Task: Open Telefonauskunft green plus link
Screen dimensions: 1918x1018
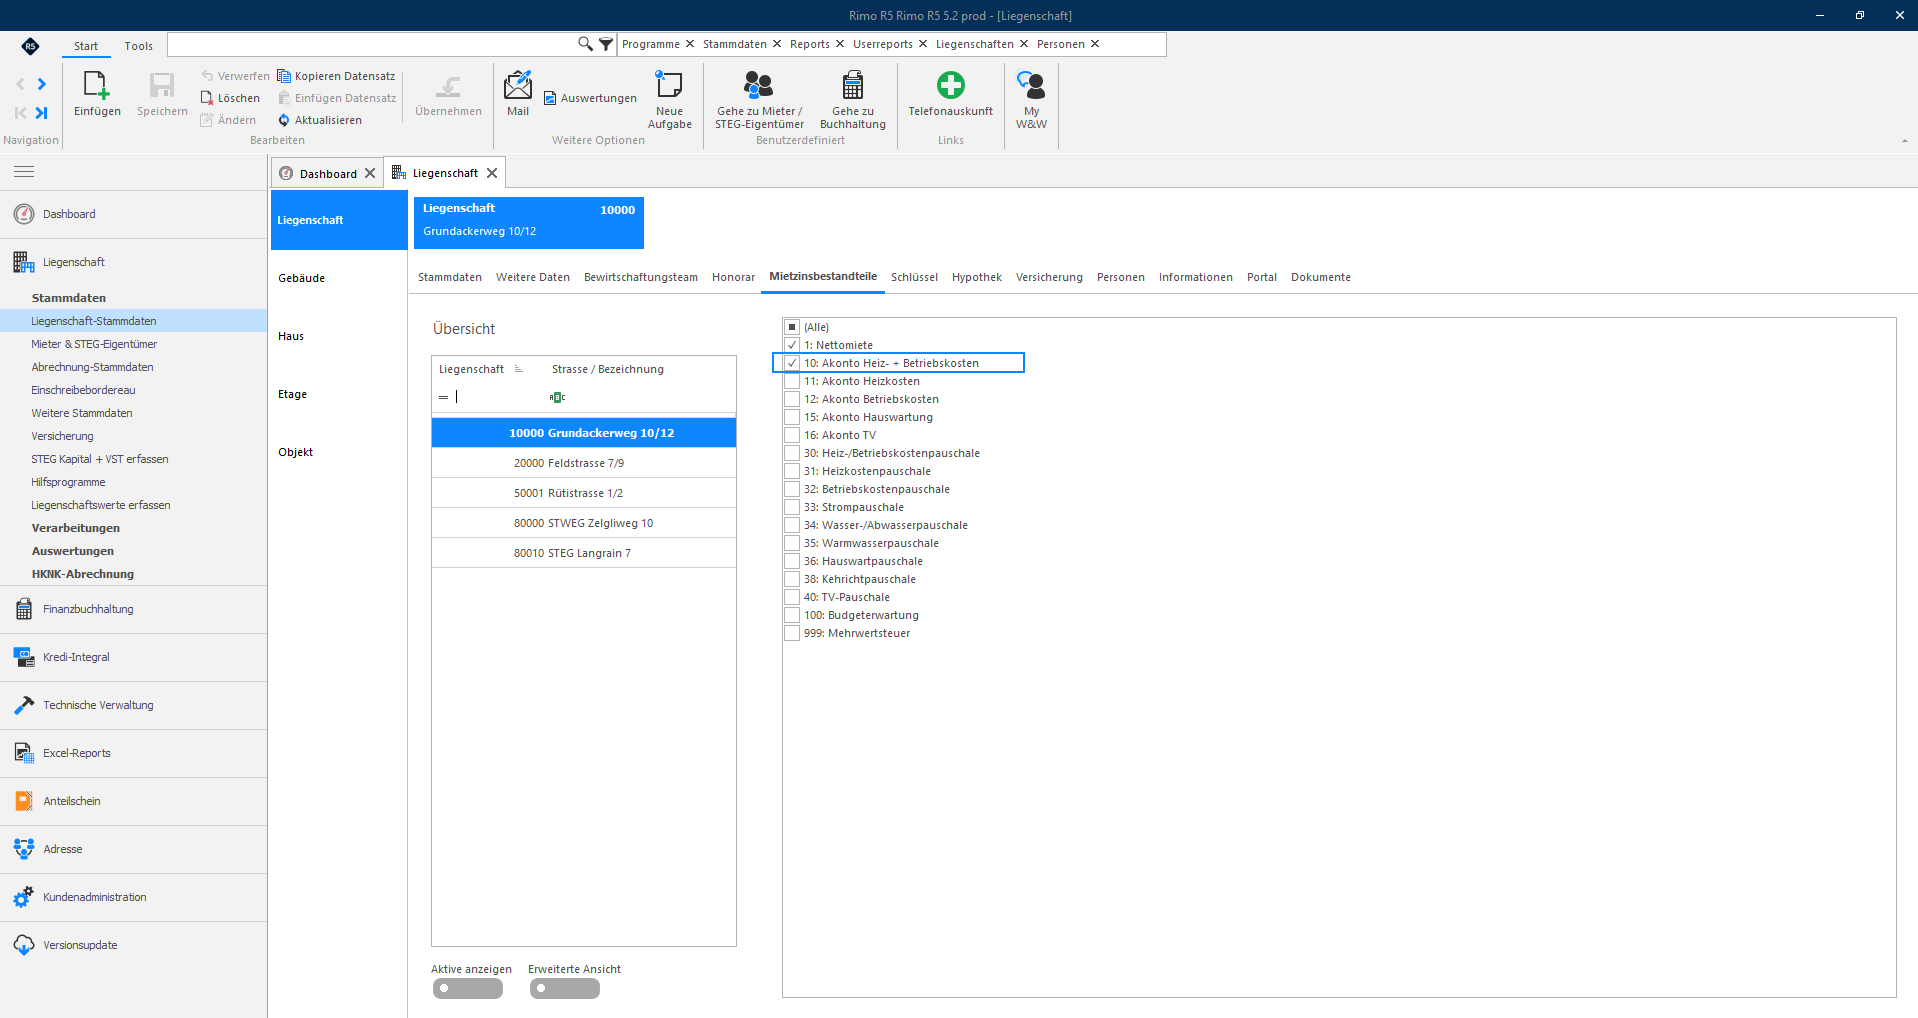Action: point(950,86)
